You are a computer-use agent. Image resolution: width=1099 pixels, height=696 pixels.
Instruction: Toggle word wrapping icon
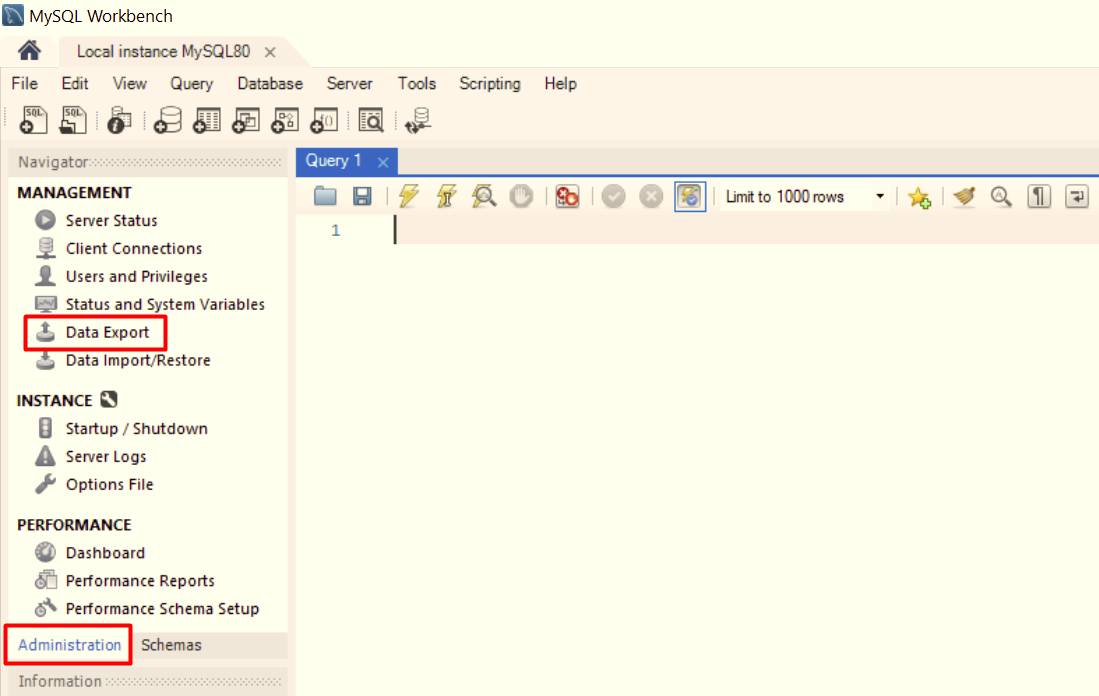coord(1077,196)
